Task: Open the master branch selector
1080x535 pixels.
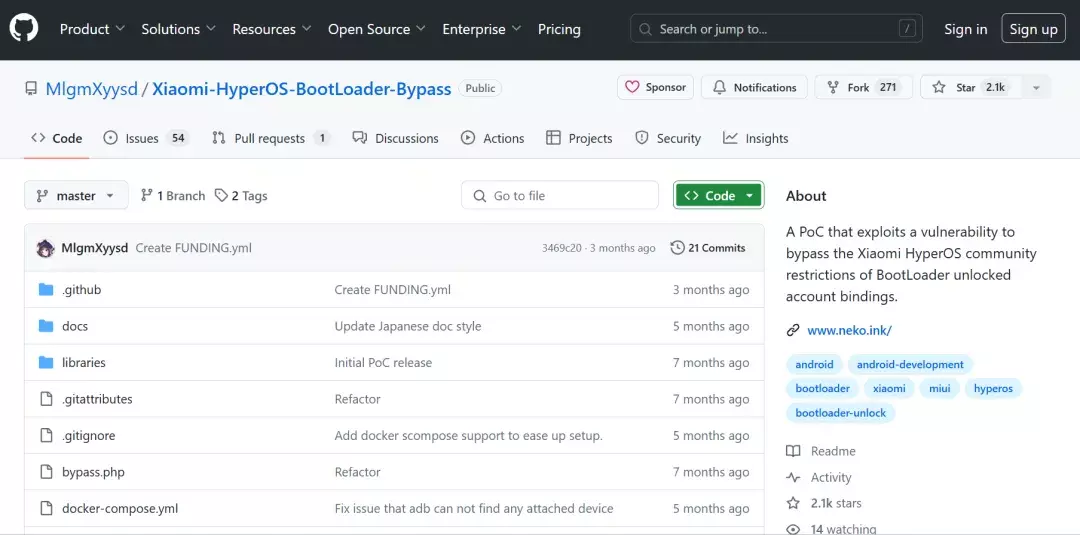Action: (76, 196)
